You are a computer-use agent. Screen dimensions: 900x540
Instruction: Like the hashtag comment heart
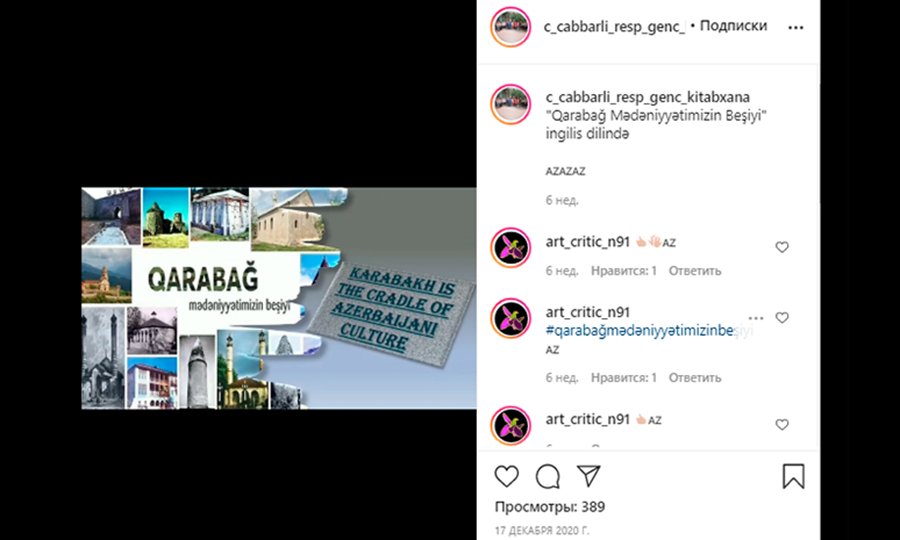click(x=782, y=318)
